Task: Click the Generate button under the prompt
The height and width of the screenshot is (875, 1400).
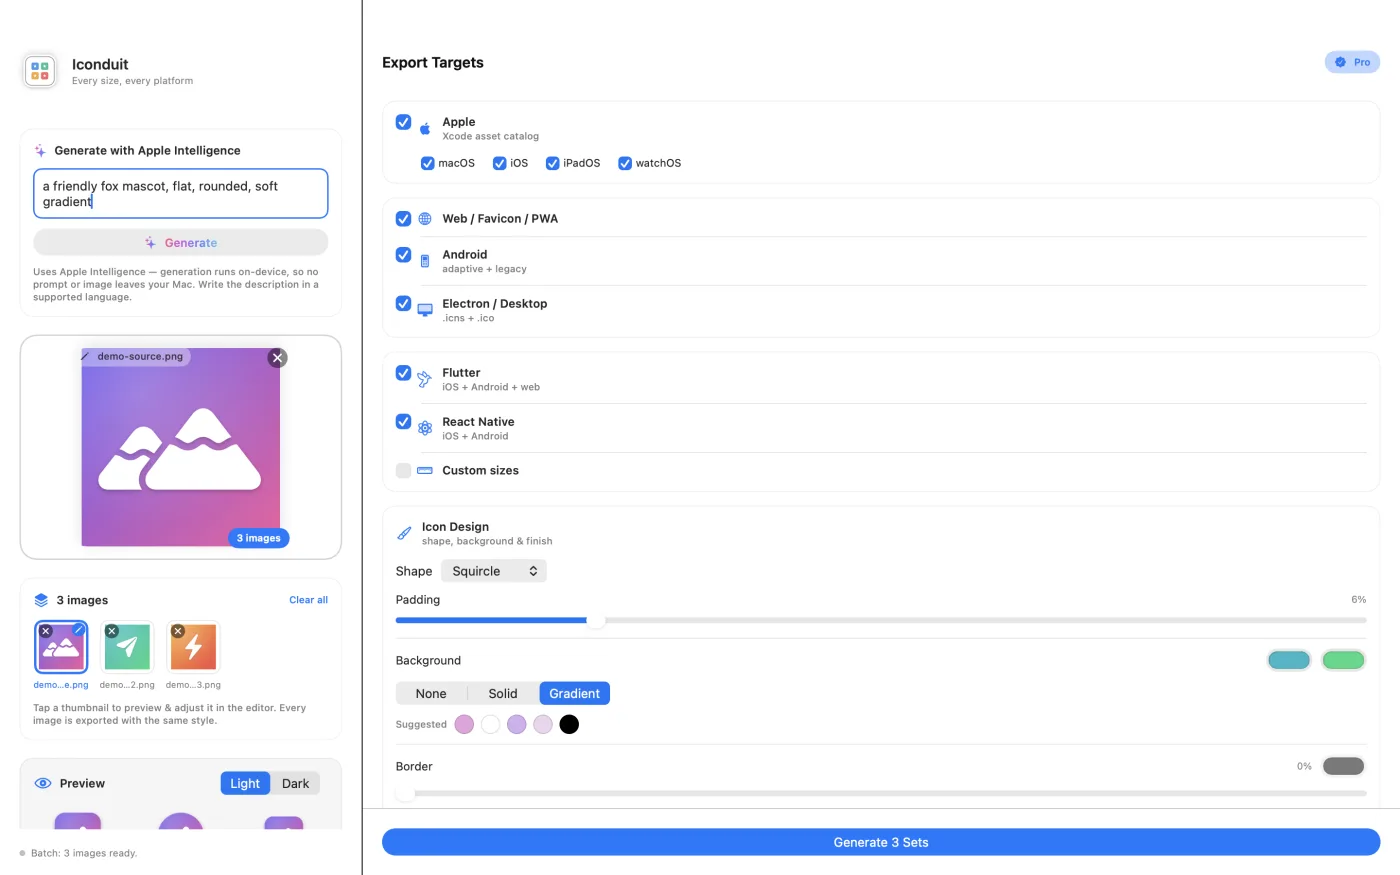Action: coord(181,242)
